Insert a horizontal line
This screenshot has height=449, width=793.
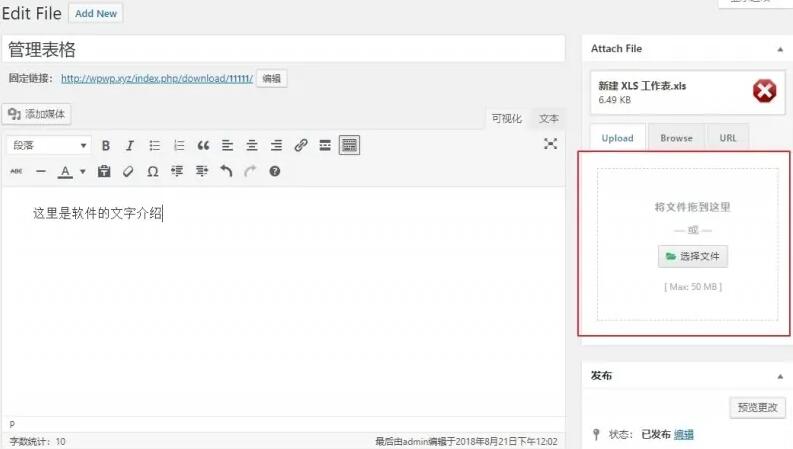coord(41,171)
